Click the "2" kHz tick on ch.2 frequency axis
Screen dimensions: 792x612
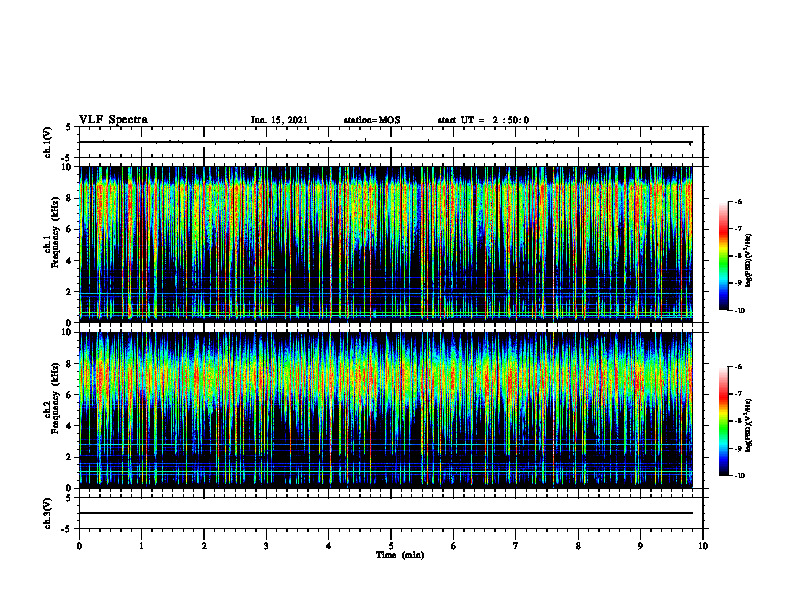70,457
